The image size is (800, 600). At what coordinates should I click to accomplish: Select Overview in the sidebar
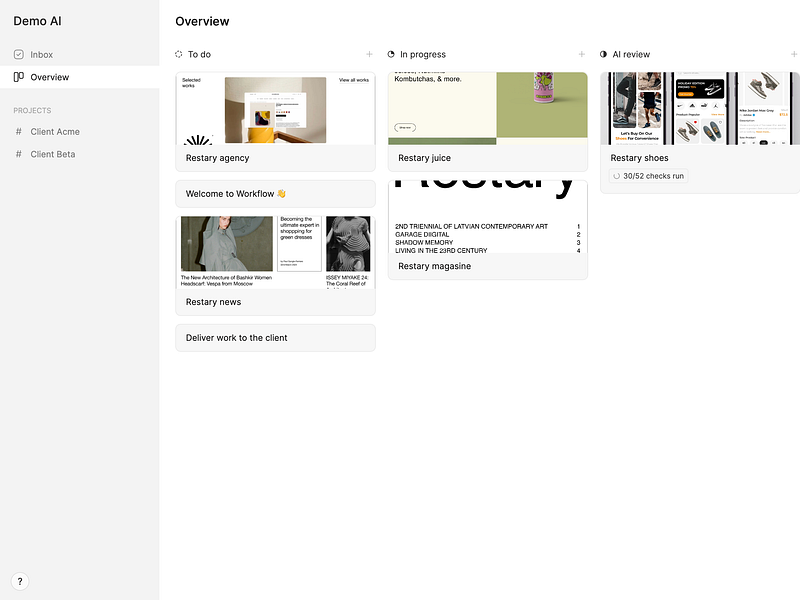point(80,77)
